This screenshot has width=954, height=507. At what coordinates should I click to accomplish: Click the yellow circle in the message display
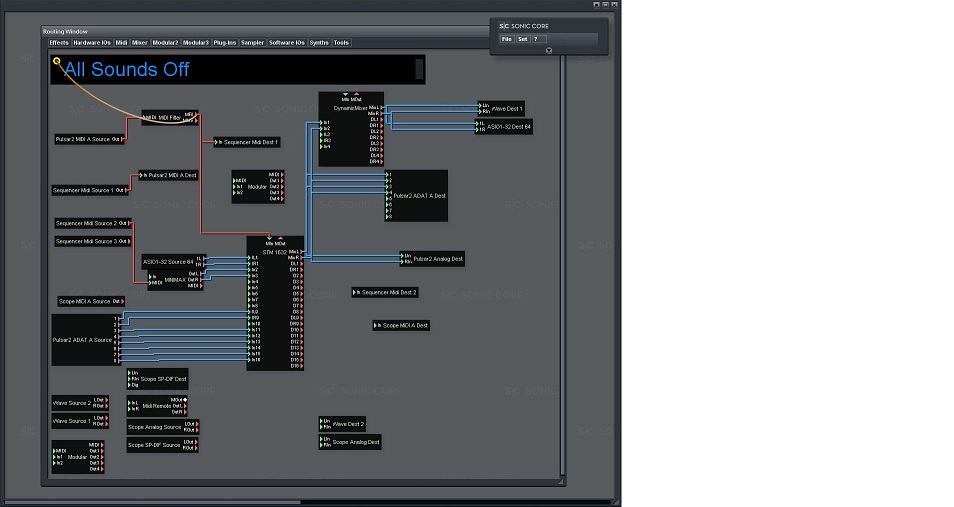(57, 61)
